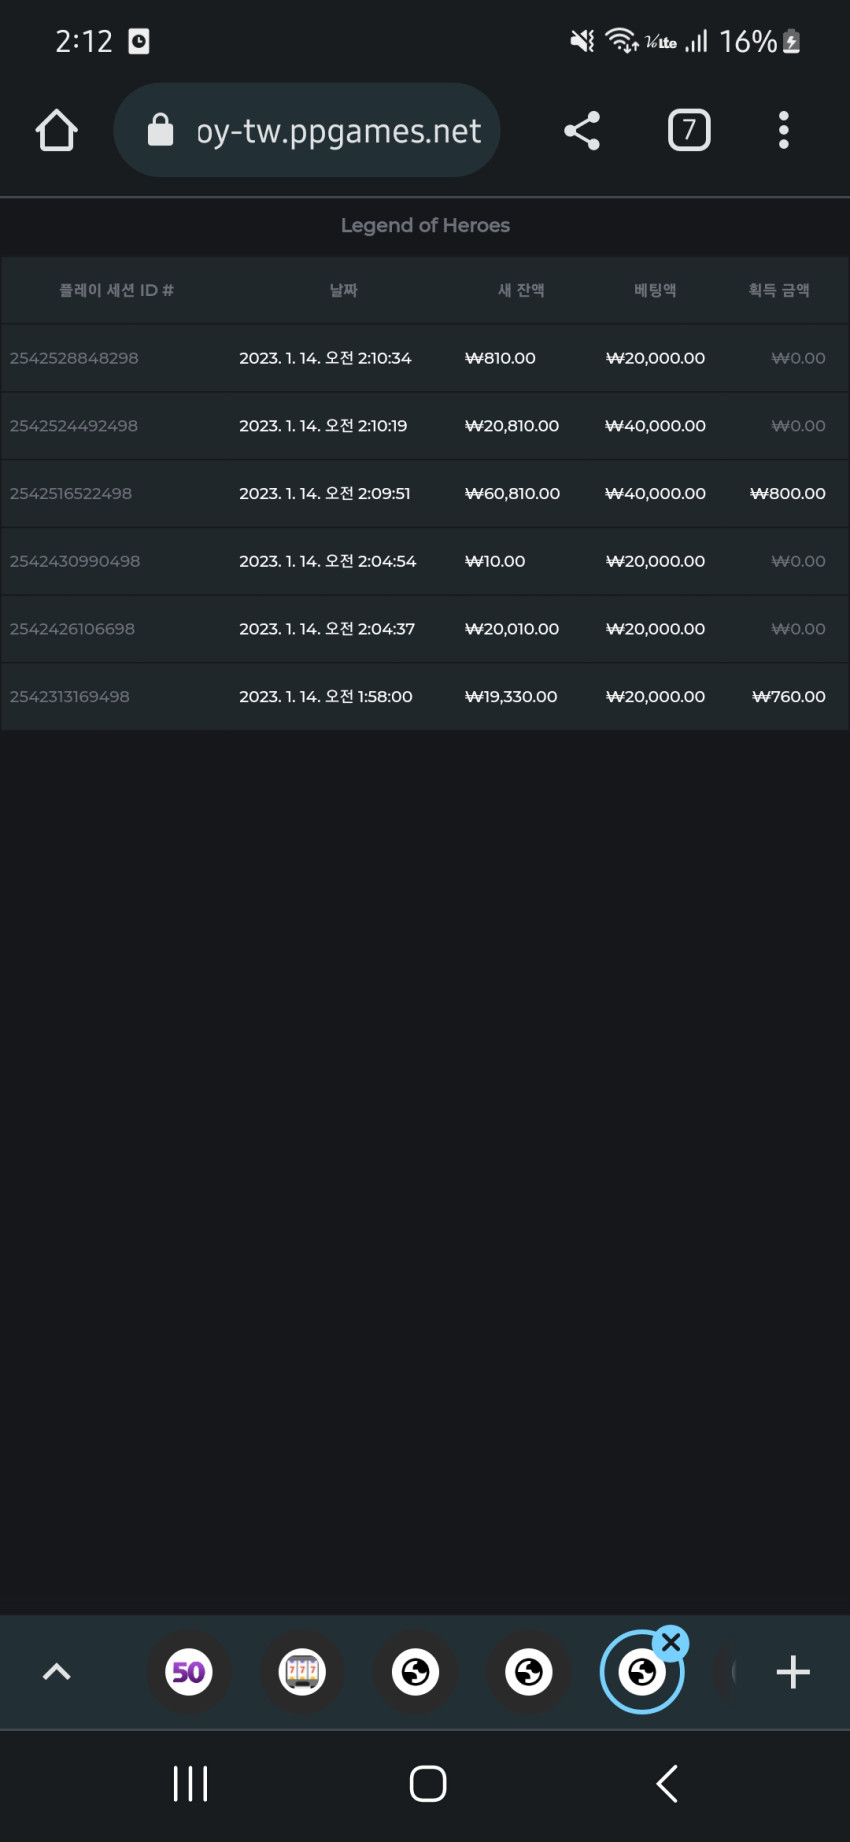Tap the browser home icon
The height and width of the screenshot is (1842, 850).
(57, 130)
